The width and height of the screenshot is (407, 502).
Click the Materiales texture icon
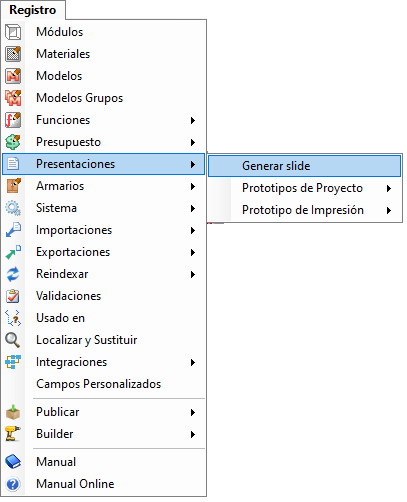point(13,54)
